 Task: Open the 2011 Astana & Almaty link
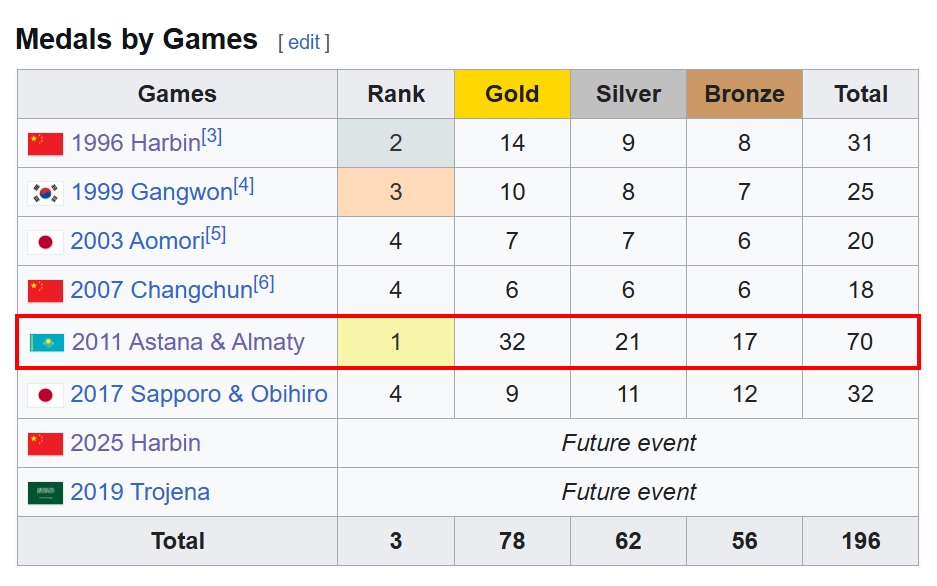(188, 342)
